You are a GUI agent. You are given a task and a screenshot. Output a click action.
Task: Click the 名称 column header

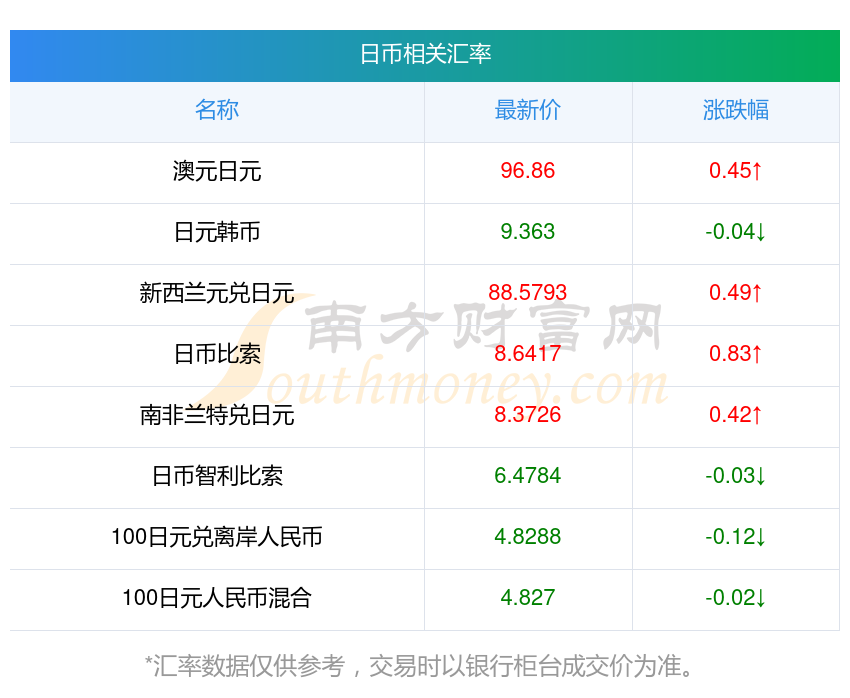click(217, 110)
